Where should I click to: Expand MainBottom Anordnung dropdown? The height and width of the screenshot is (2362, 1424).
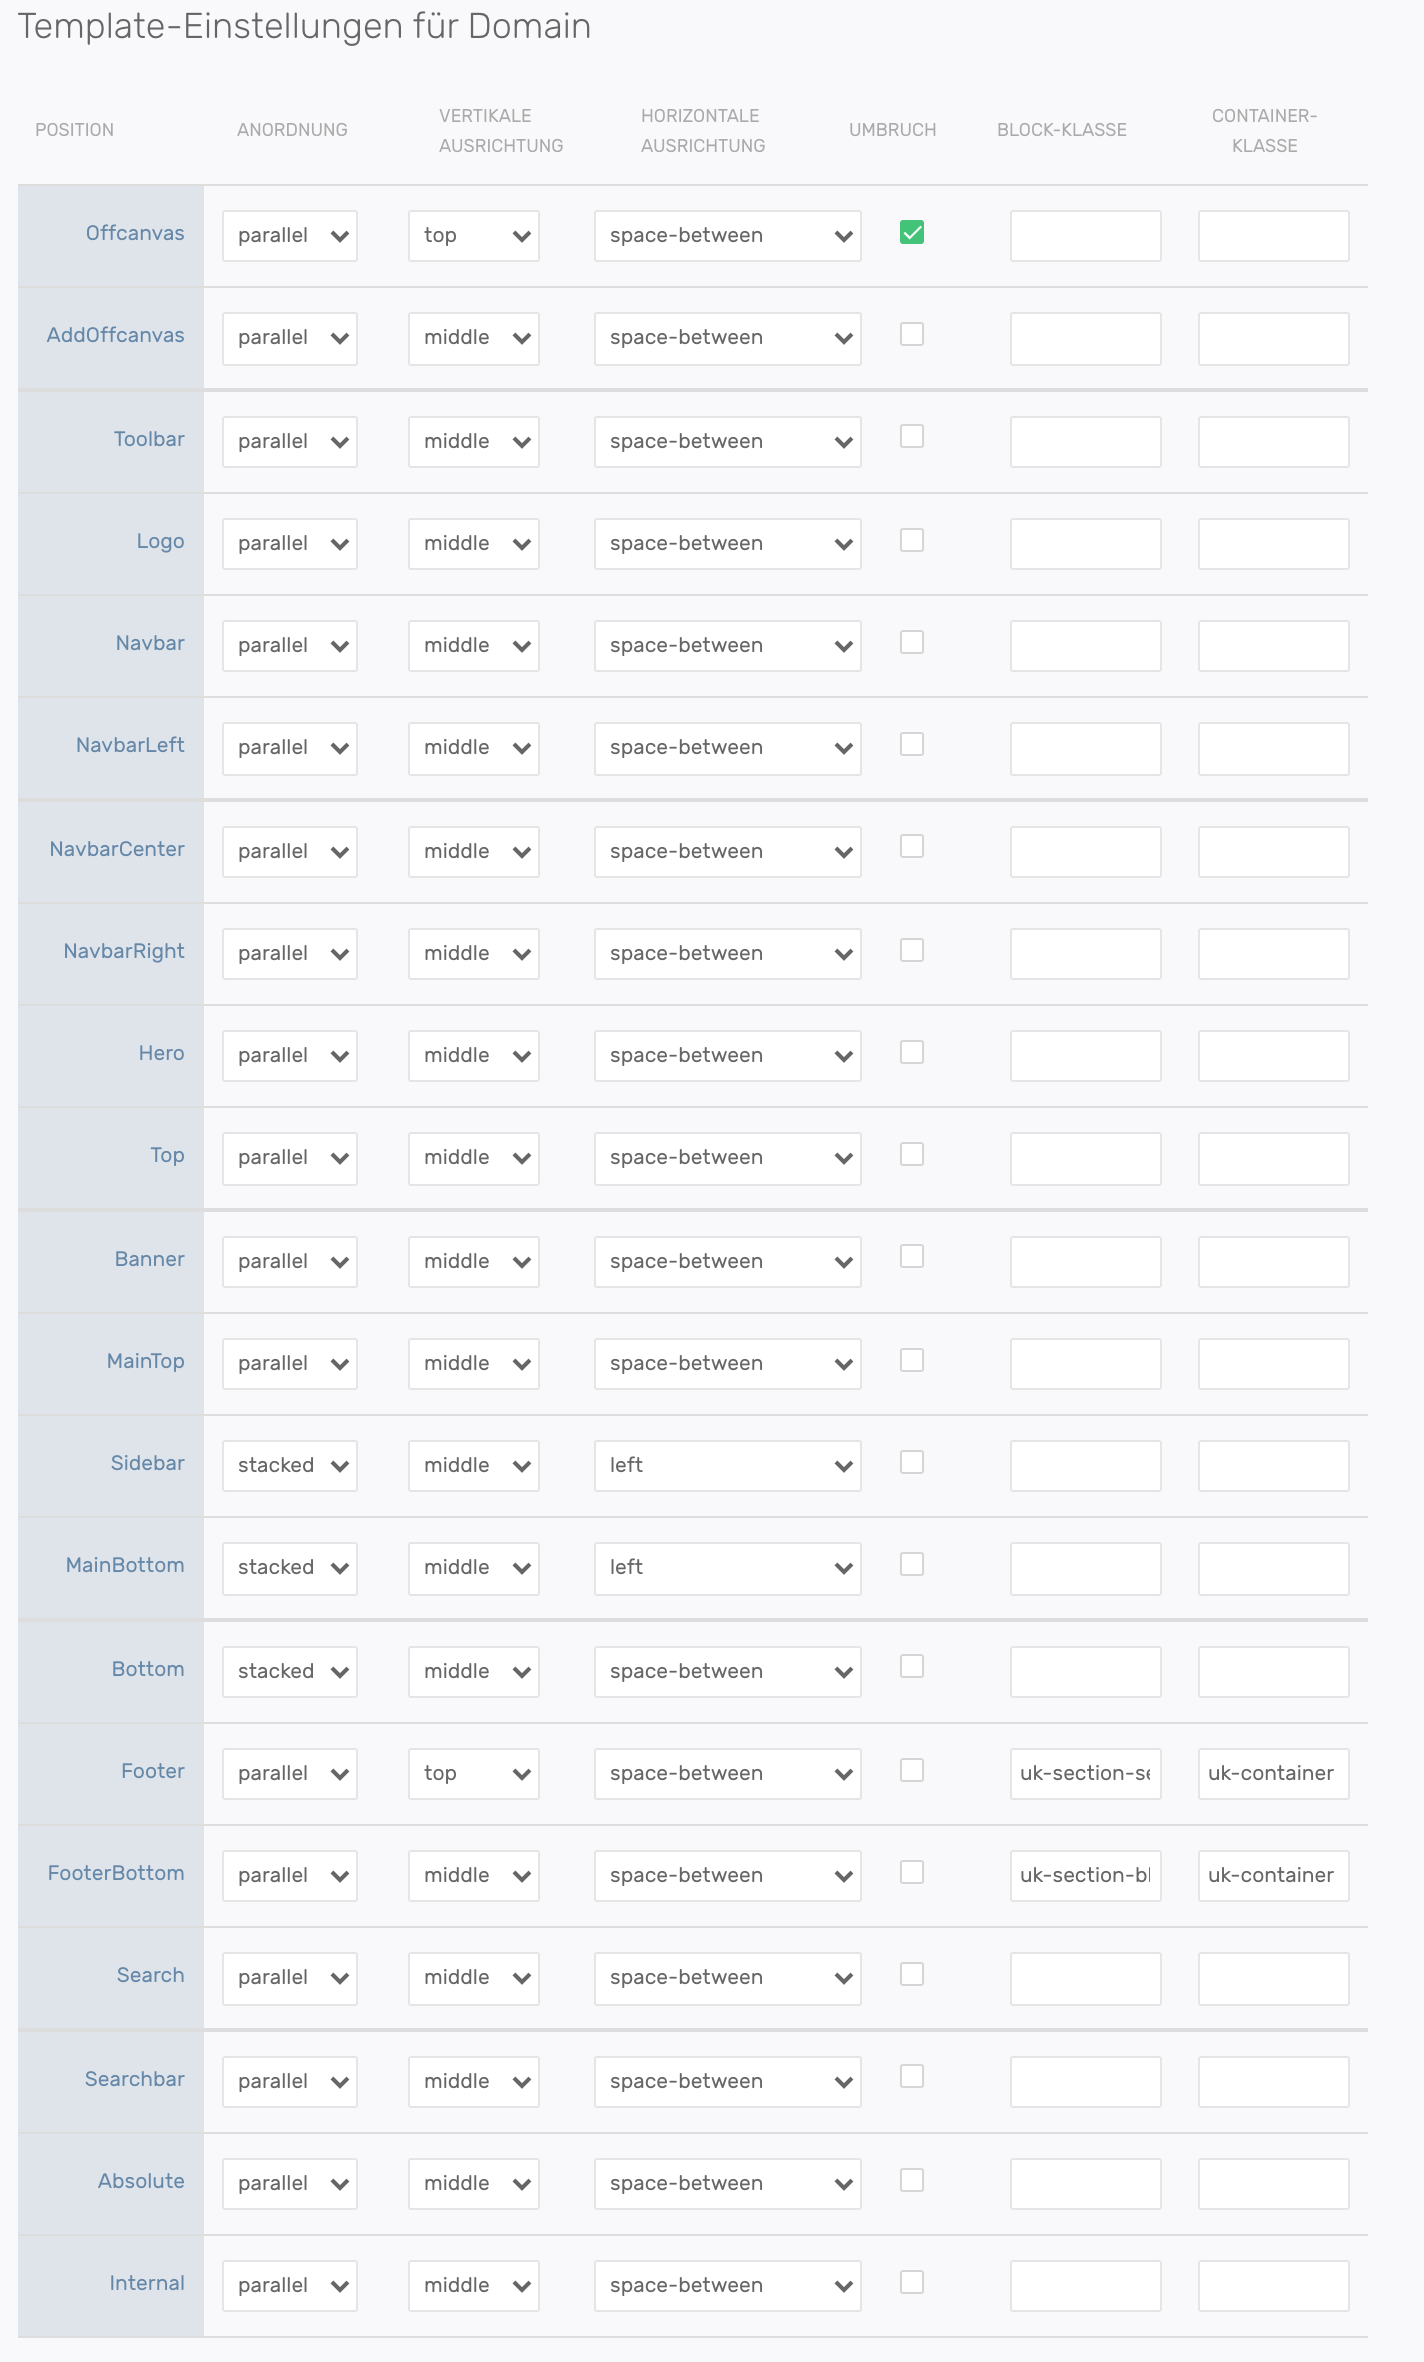click(x=290, y=1568)
